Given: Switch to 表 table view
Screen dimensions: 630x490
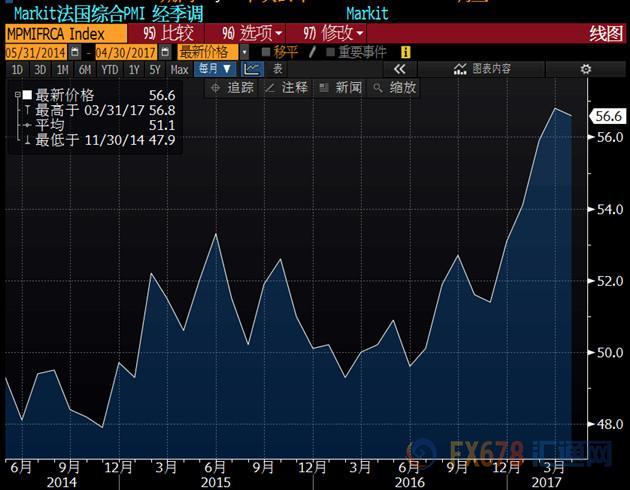Looking at the screenshot, I should click(278, 69).
